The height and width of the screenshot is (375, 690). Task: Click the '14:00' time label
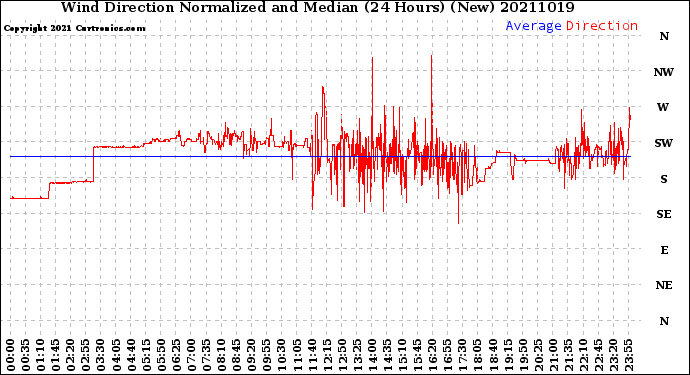tap(372, 355)
